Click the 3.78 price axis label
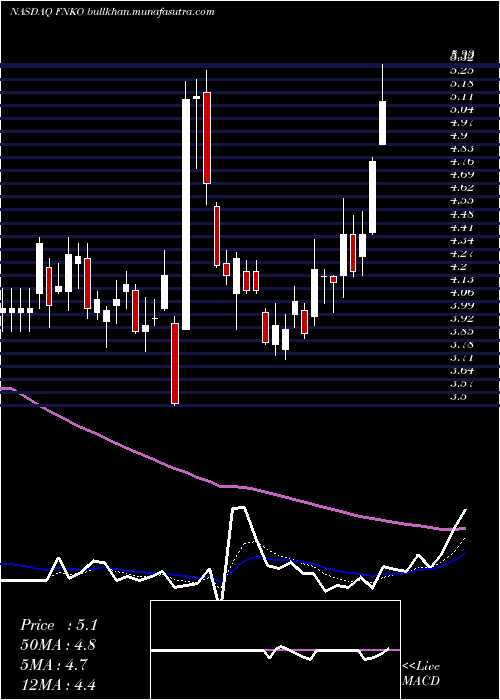This screenshot has height=700, width=500. [x=462, y=345]
